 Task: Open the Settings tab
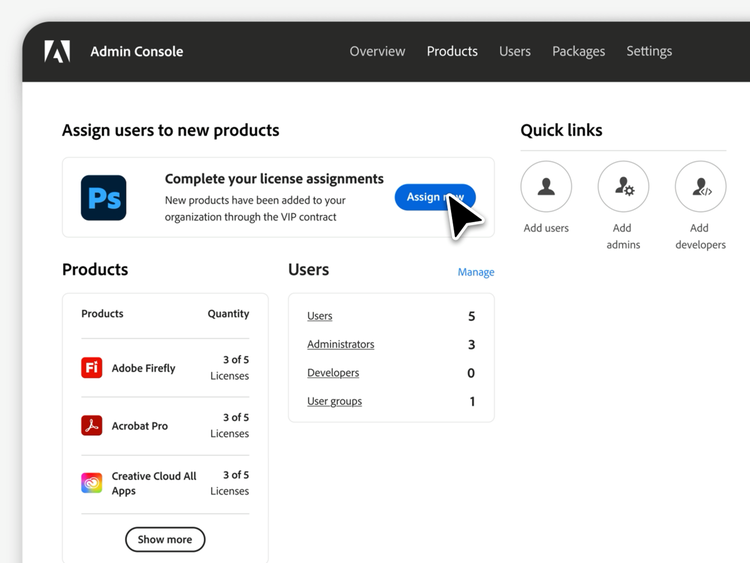click(x=649, y=52)
